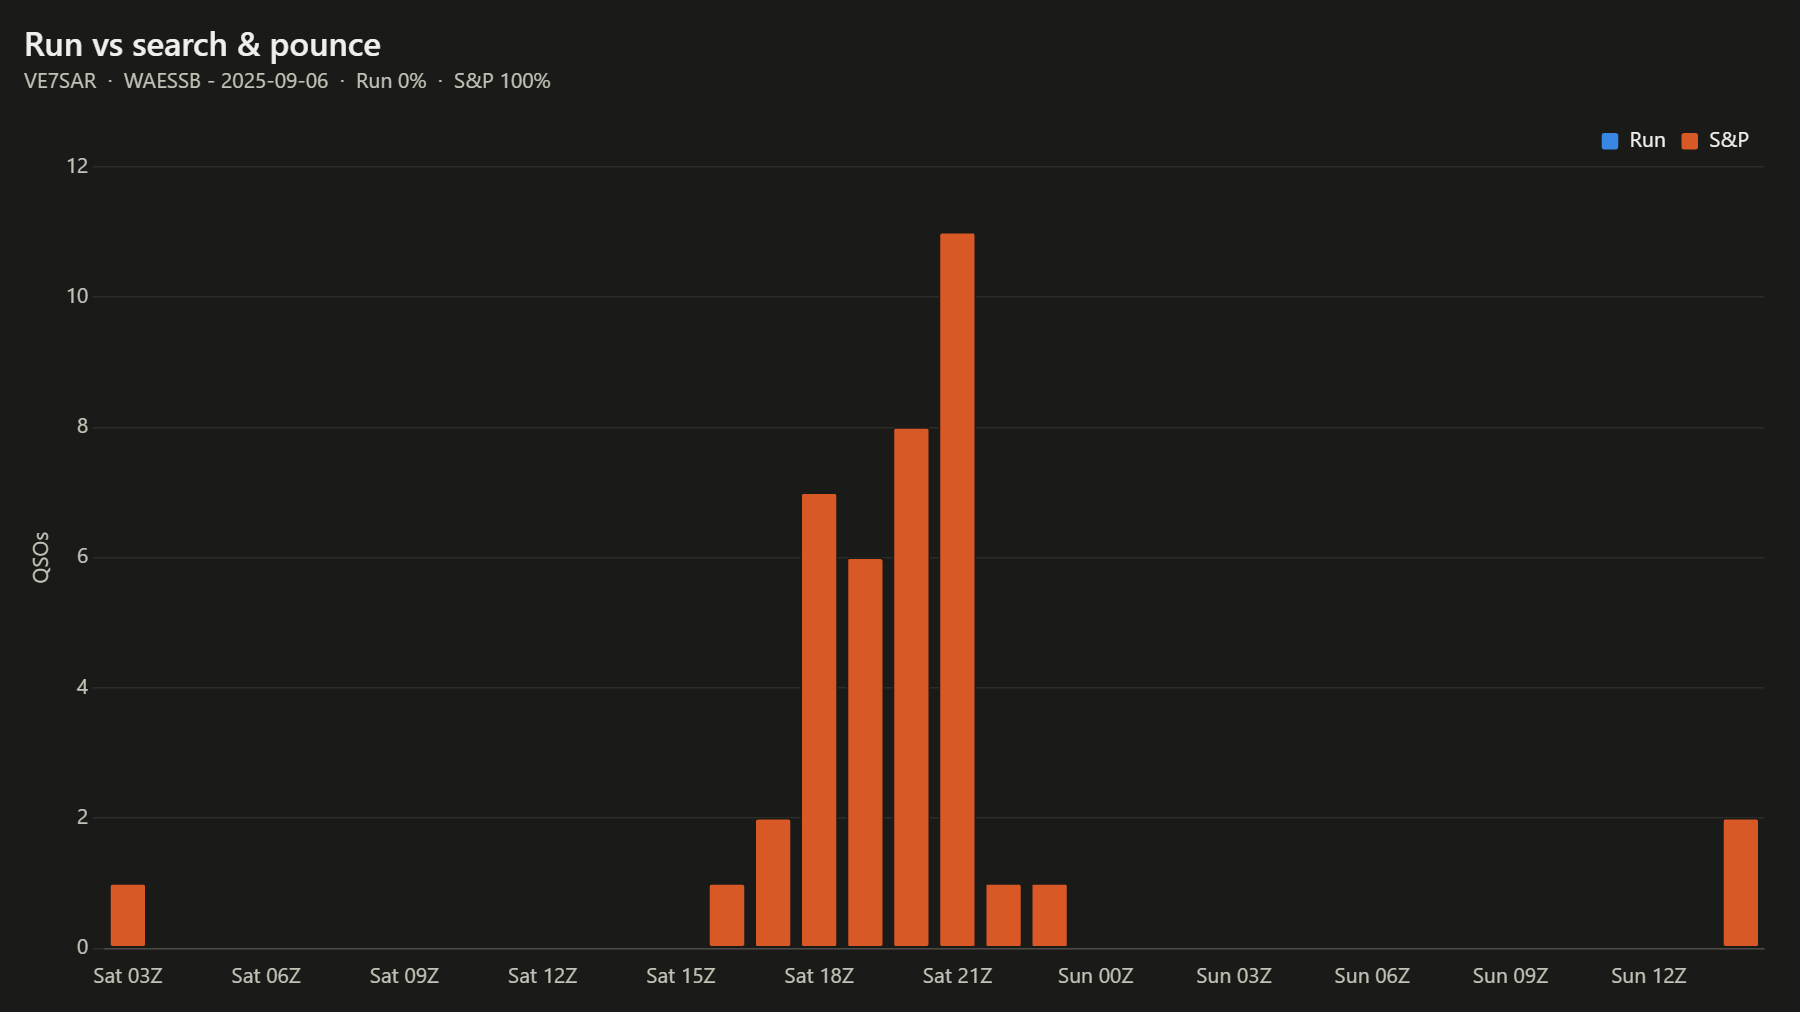This screenshot has height=1012, width=1800.
Task: Click the 'QSOs' y-axis label
Action: click(41, 557)
